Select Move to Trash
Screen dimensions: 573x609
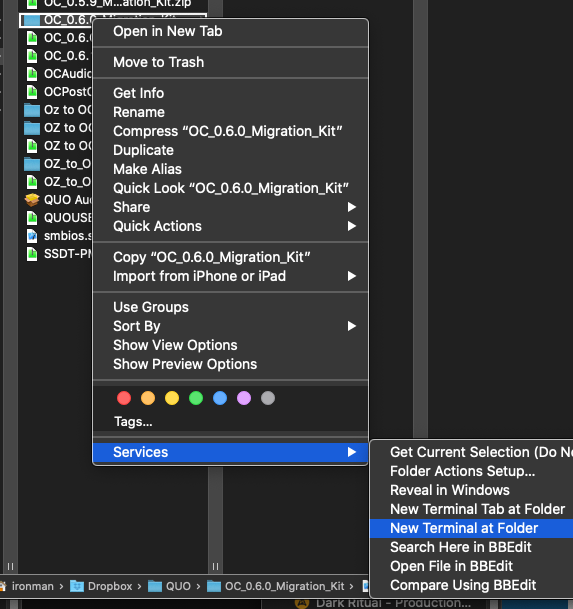point(230,62)
